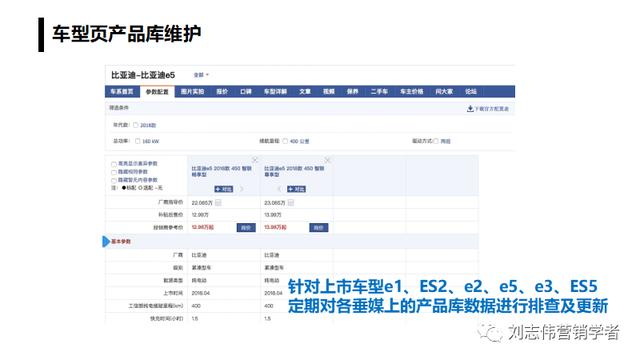The height and width of the screenshot is (360, 640).
Task: Add second model to comparison
Action: [296, 189]
